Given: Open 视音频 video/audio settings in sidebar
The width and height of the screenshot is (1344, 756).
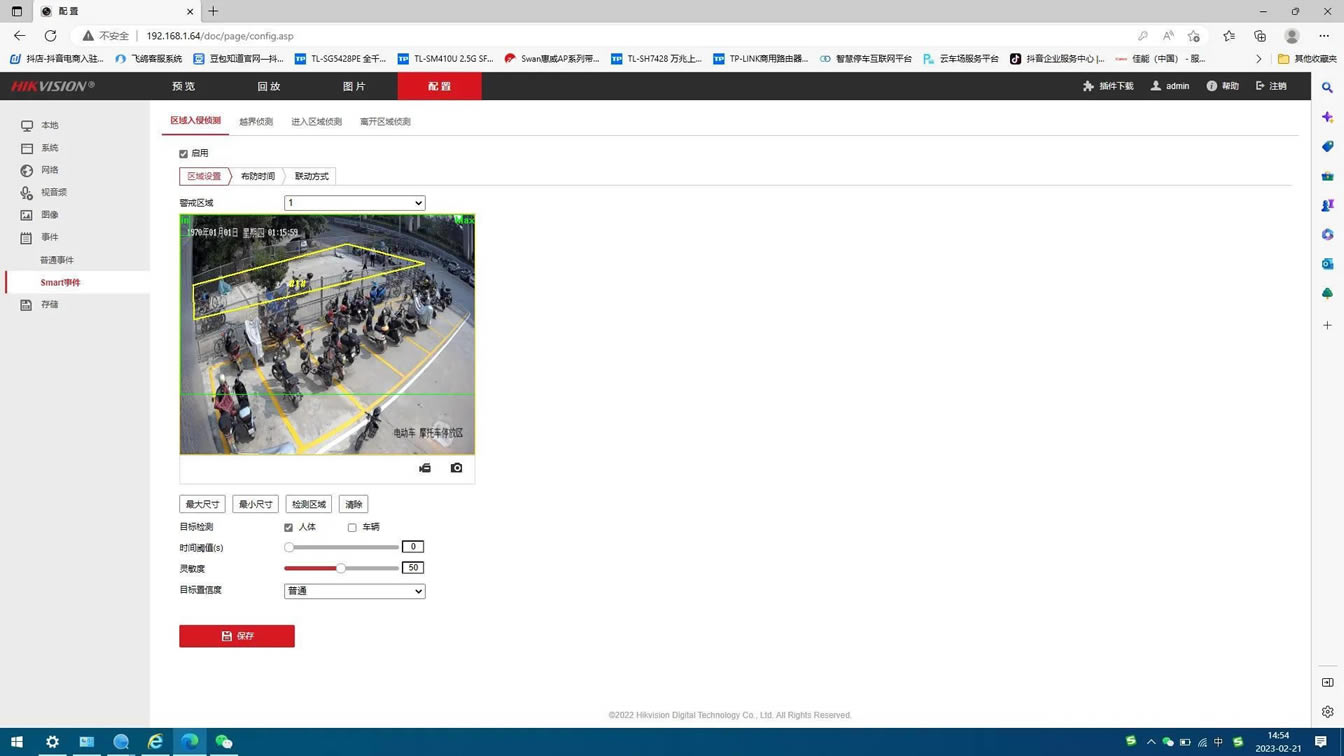Looking at the screenshot, I should (53, 192).
